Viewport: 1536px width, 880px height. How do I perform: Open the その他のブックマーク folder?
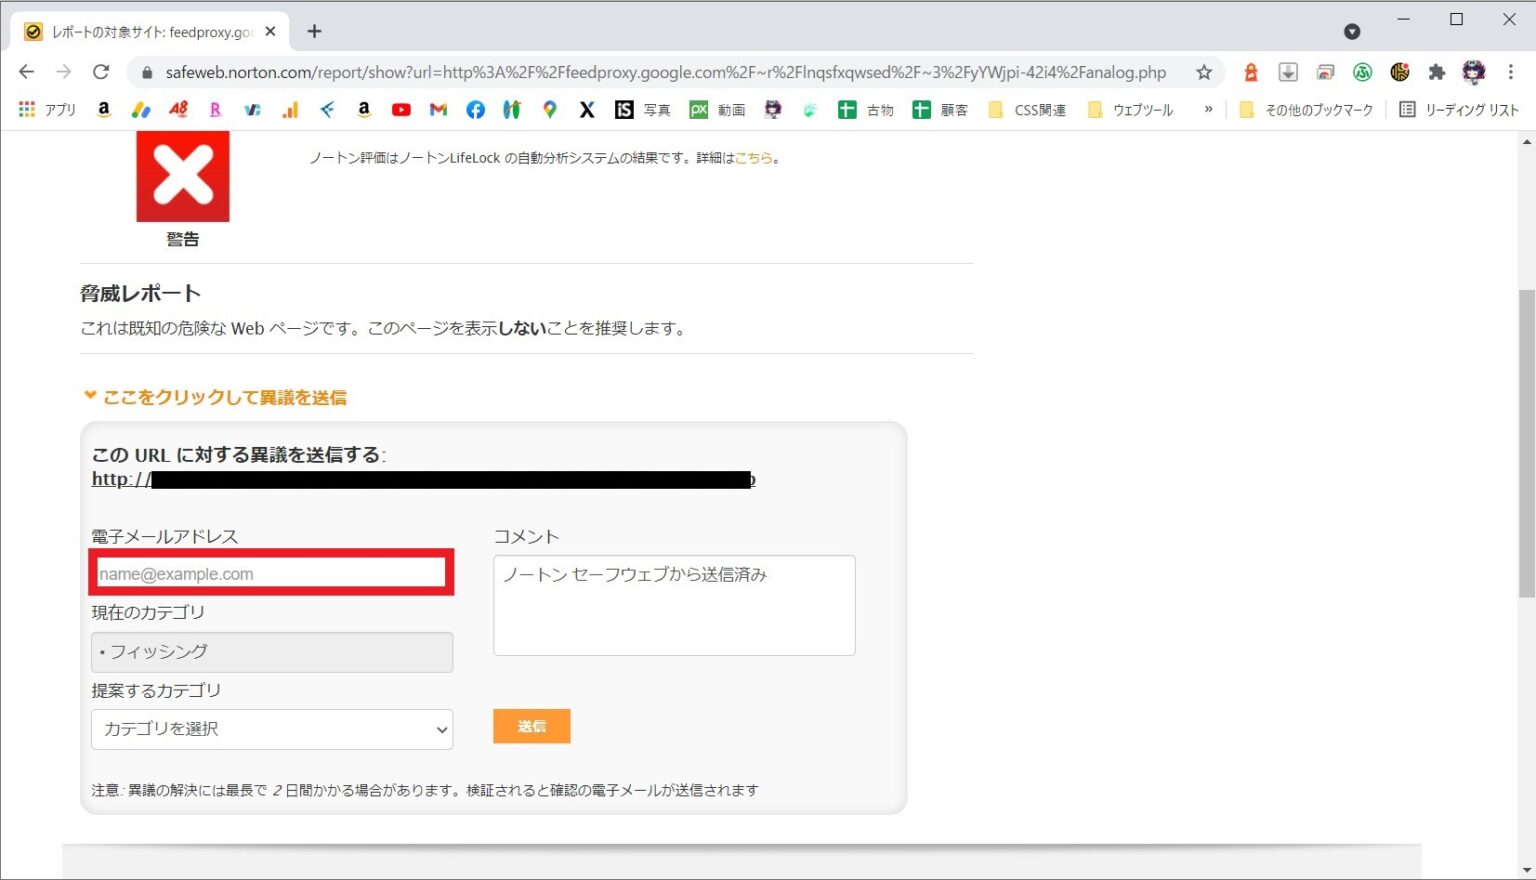click(x=1306, y=110)
